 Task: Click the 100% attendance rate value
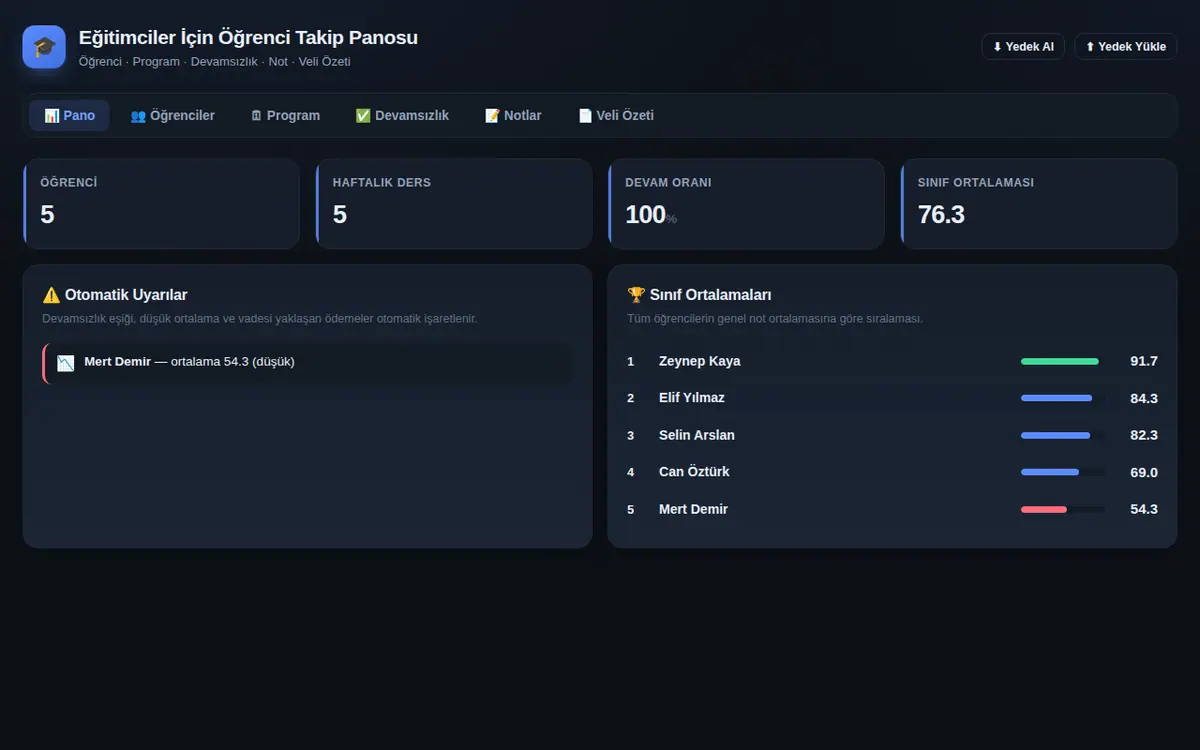click(x=651, y=214)
